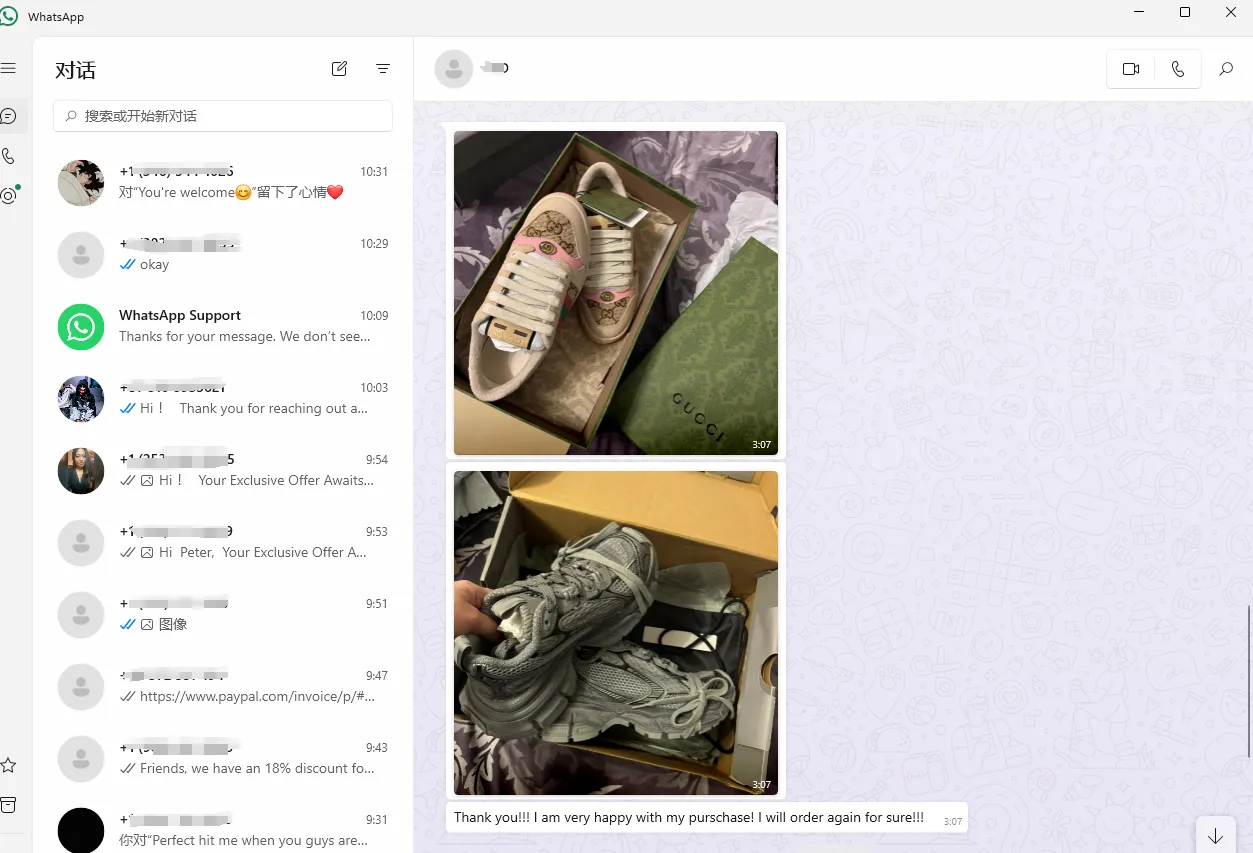Open the chat filter icon
The image size is (1253, 853).
383,69
